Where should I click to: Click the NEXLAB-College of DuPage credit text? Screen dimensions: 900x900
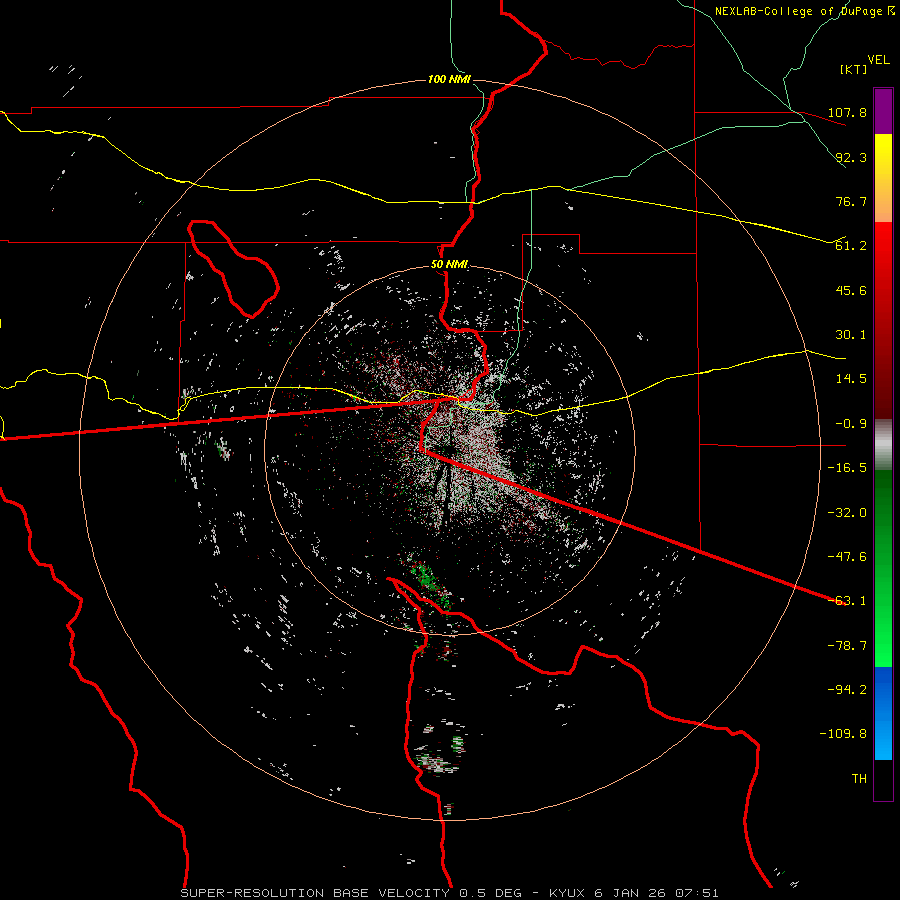[804, 11]
